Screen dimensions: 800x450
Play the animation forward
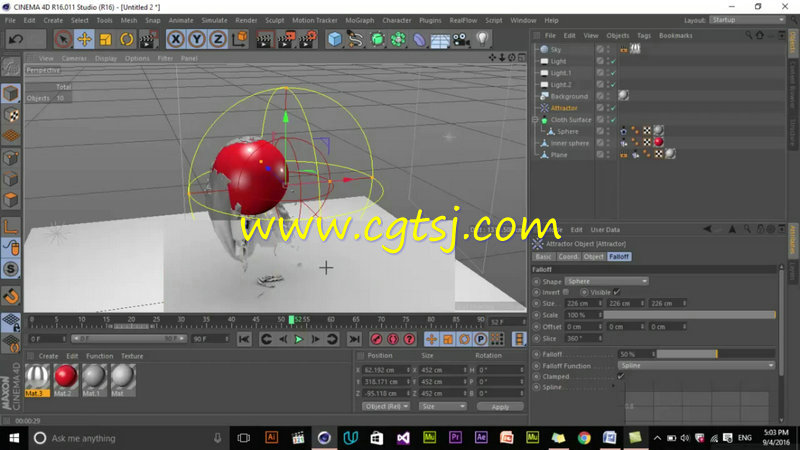click(x=299, y=339)
